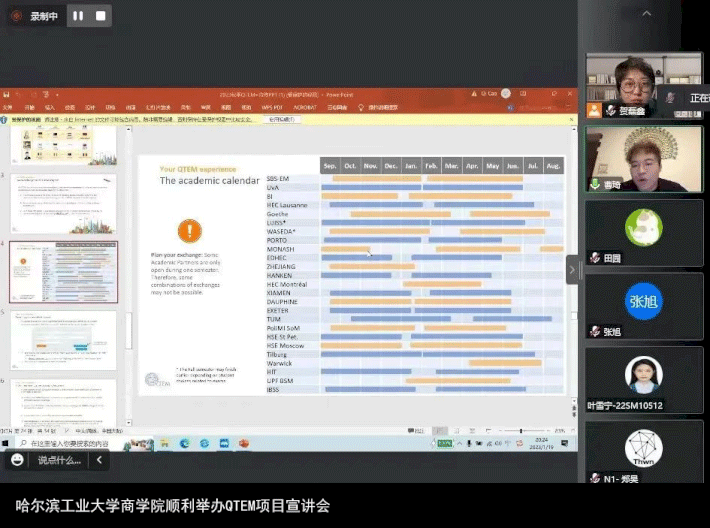Click thumbnail pane scroll-down arrow
The width and height of the screenshot is (710, 528).
point(129,423)
